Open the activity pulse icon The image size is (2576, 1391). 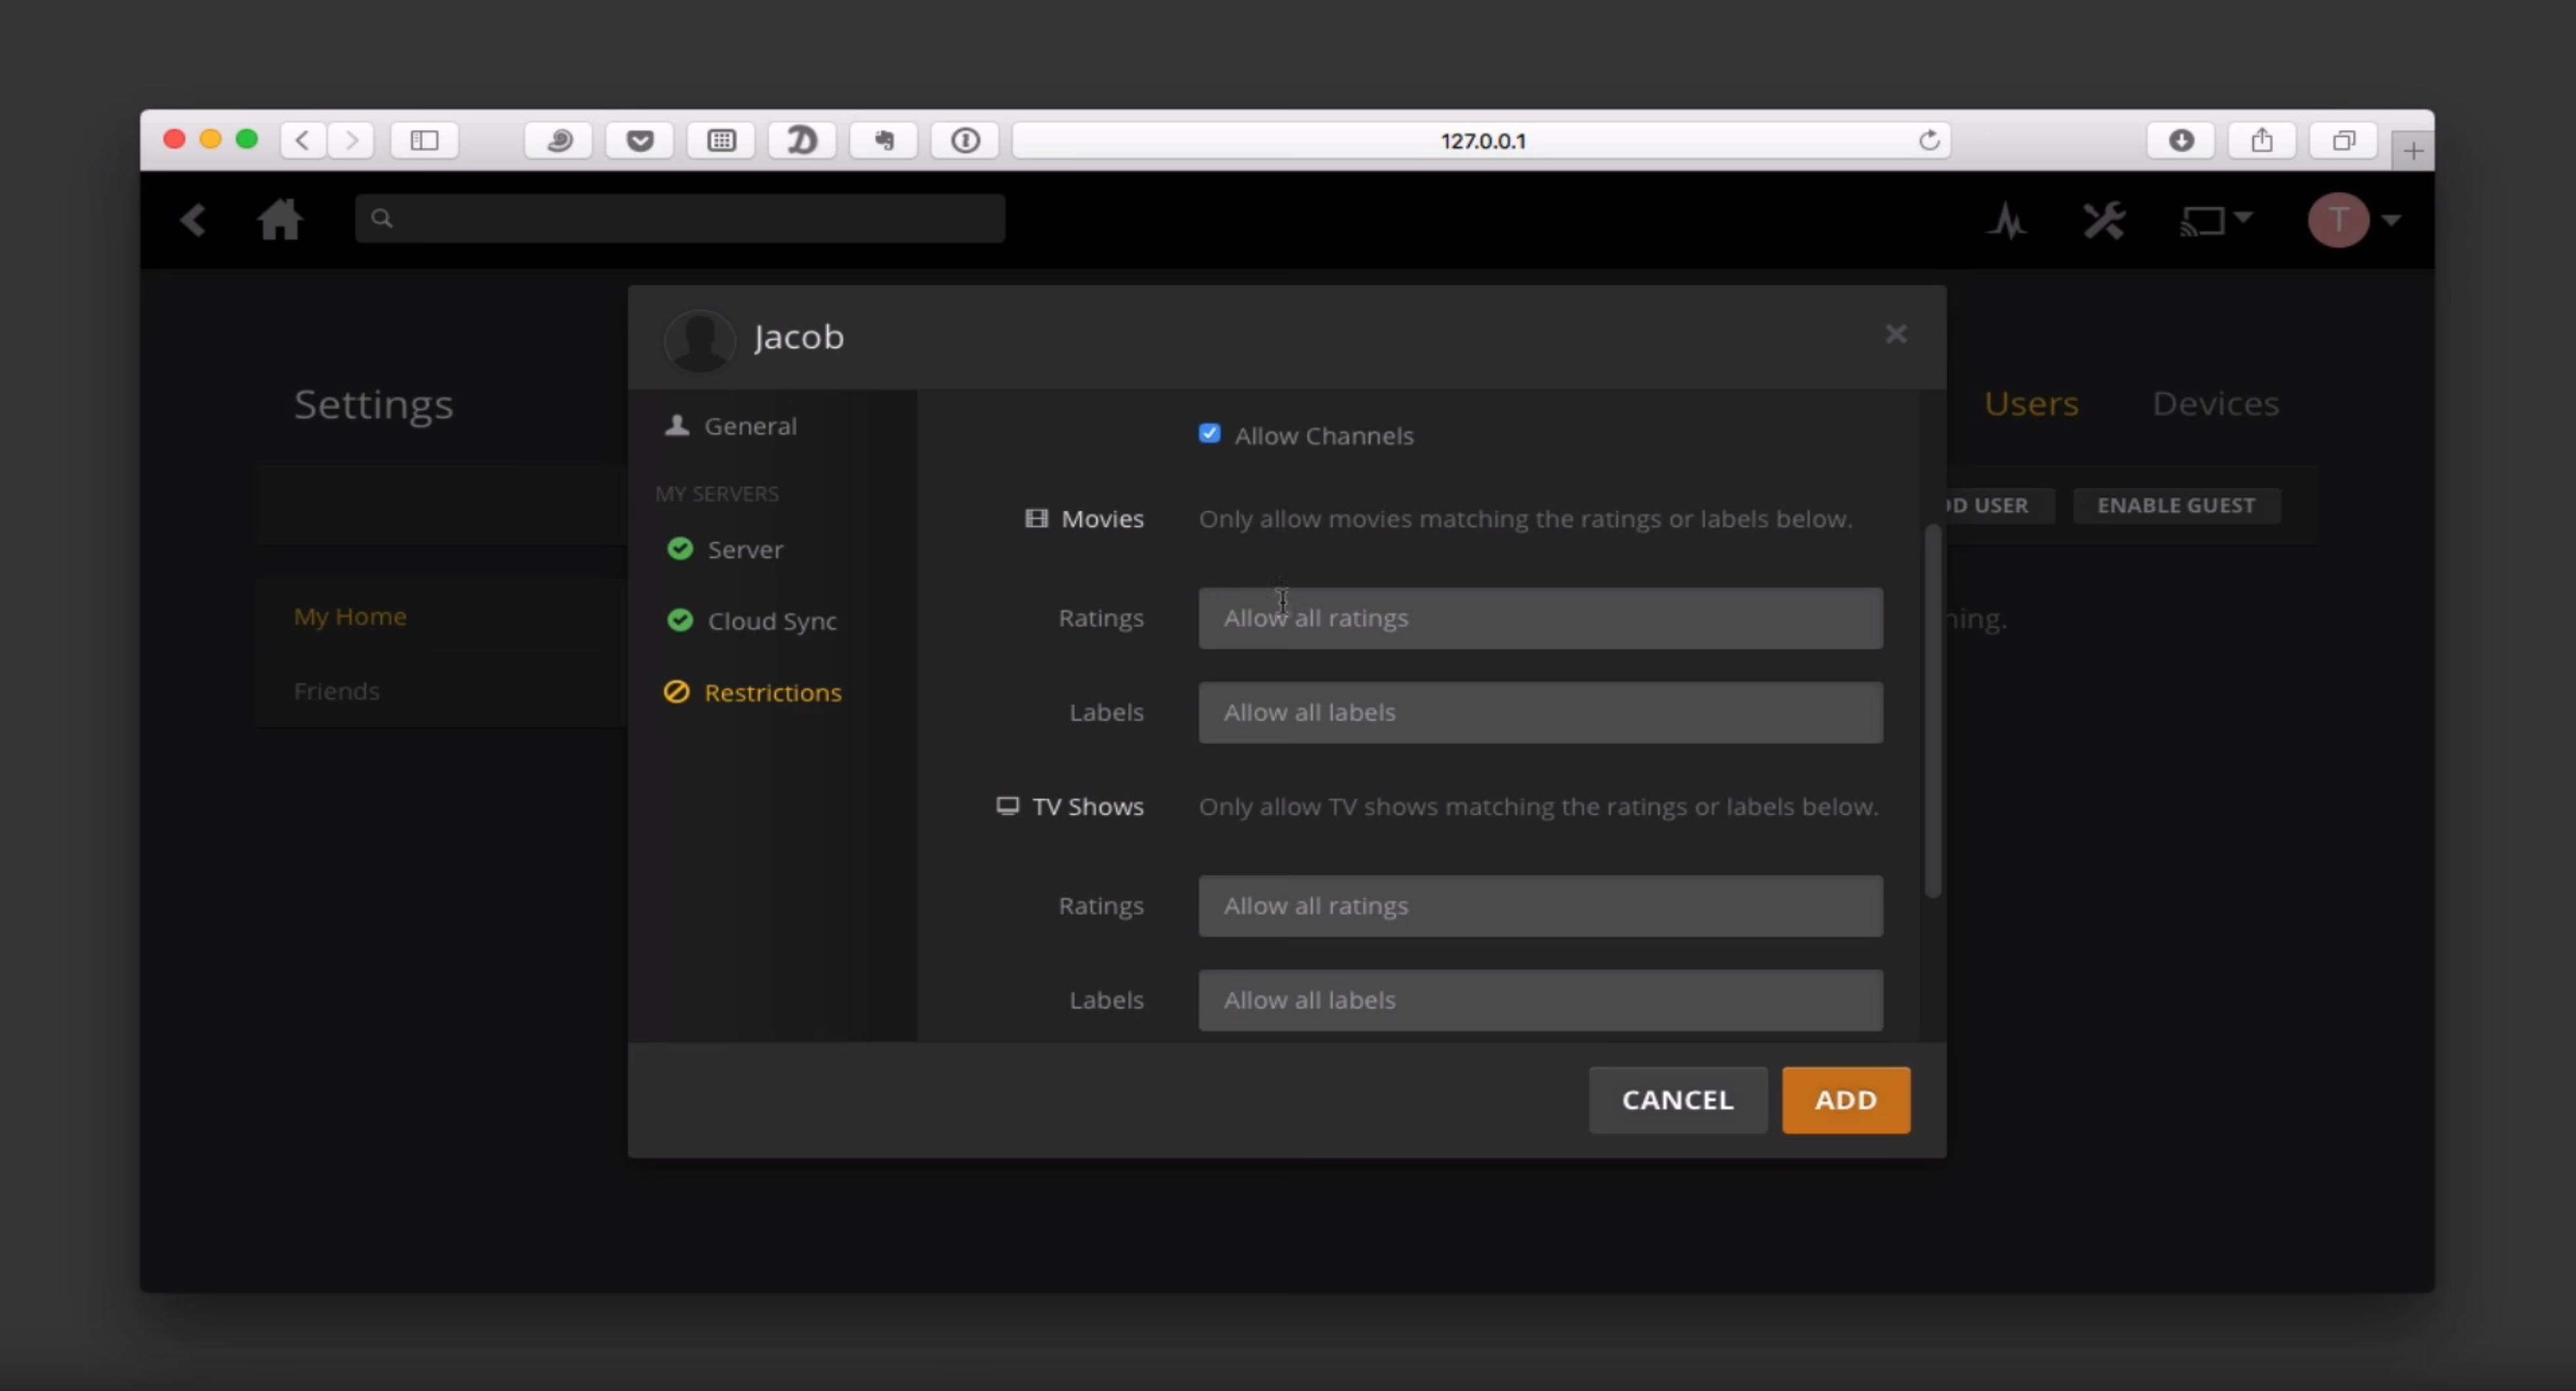coord(2006,221)
